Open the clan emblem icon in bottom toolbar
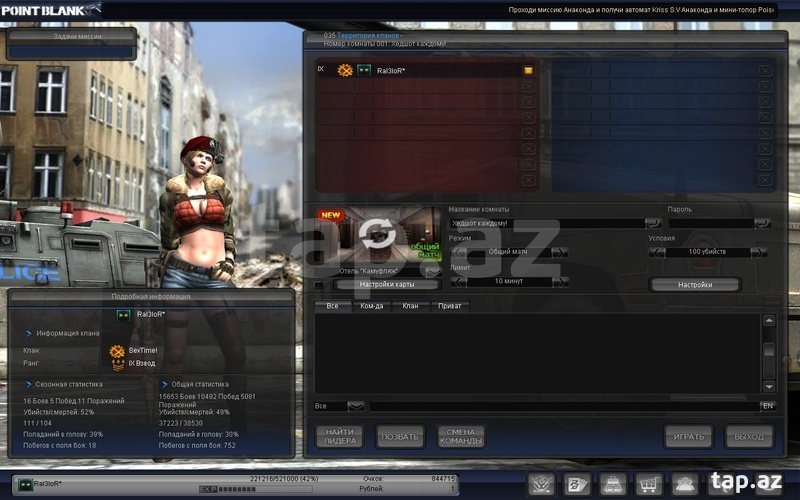Screen dimensions: 800x500 [541, 483]
